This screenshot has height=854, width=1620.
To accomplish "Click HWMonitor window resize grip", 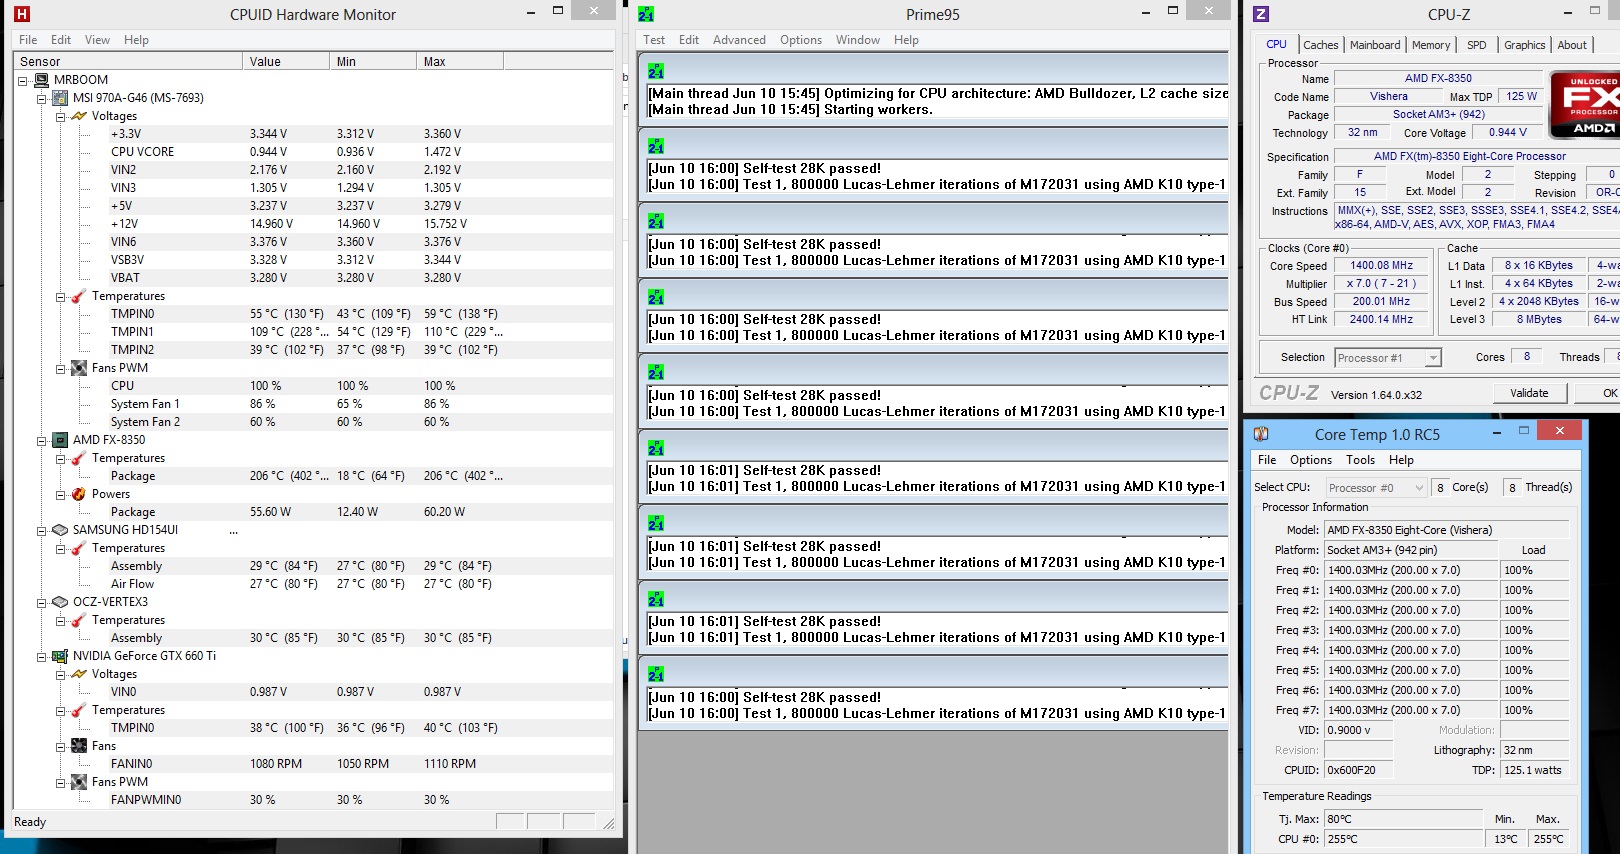I will pos(609,823).
